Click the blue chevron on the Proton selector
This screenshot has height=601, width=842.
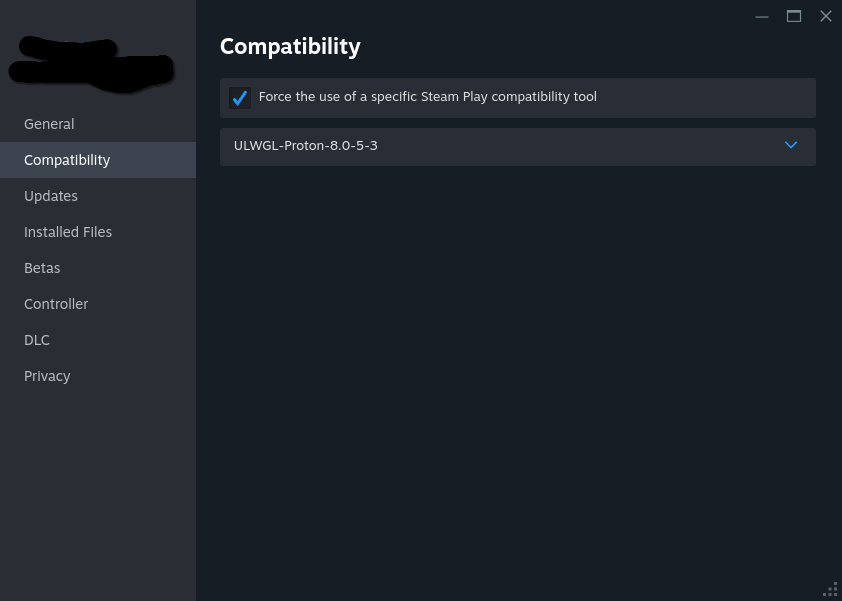click(791, 145)
